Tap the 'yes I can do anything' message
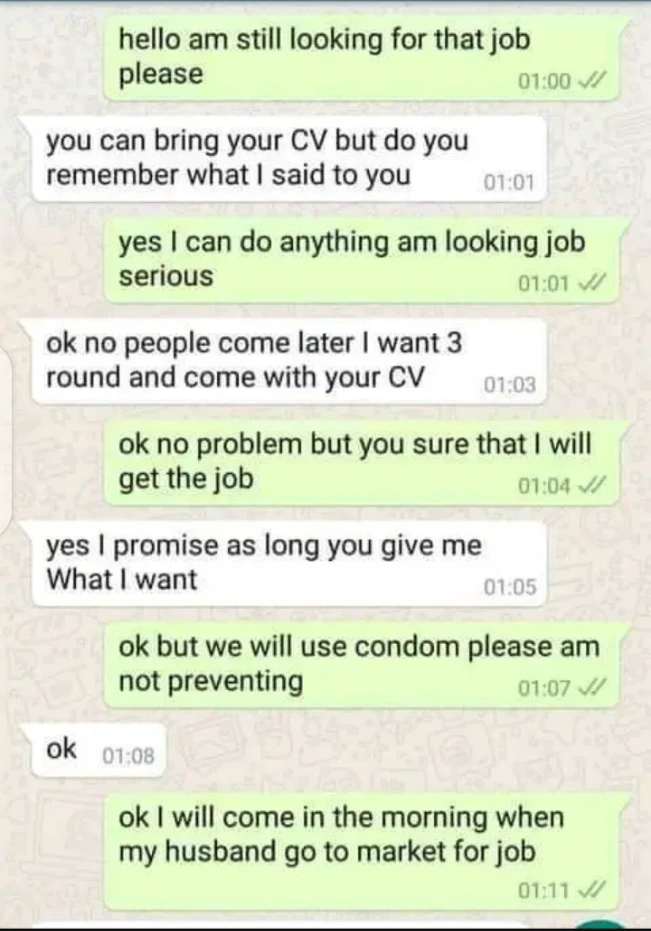651x931 pixels. coord(362,259)
